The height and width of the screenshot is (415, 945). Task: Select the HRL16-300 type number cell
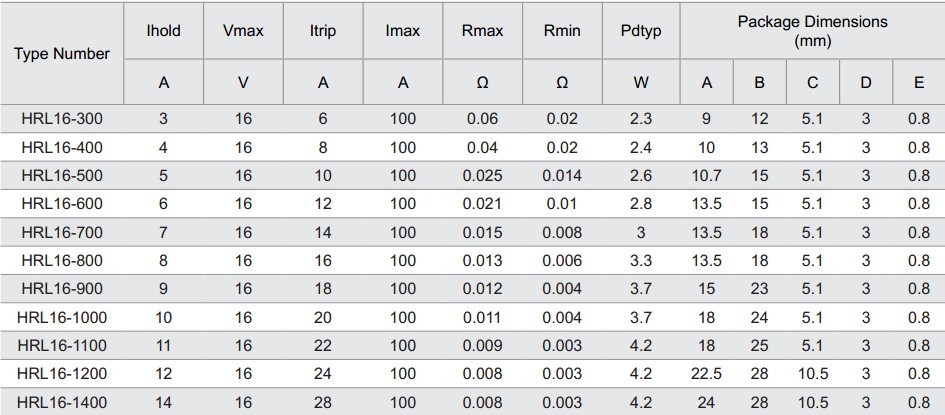pyautogui.click(x=61, y=119)
